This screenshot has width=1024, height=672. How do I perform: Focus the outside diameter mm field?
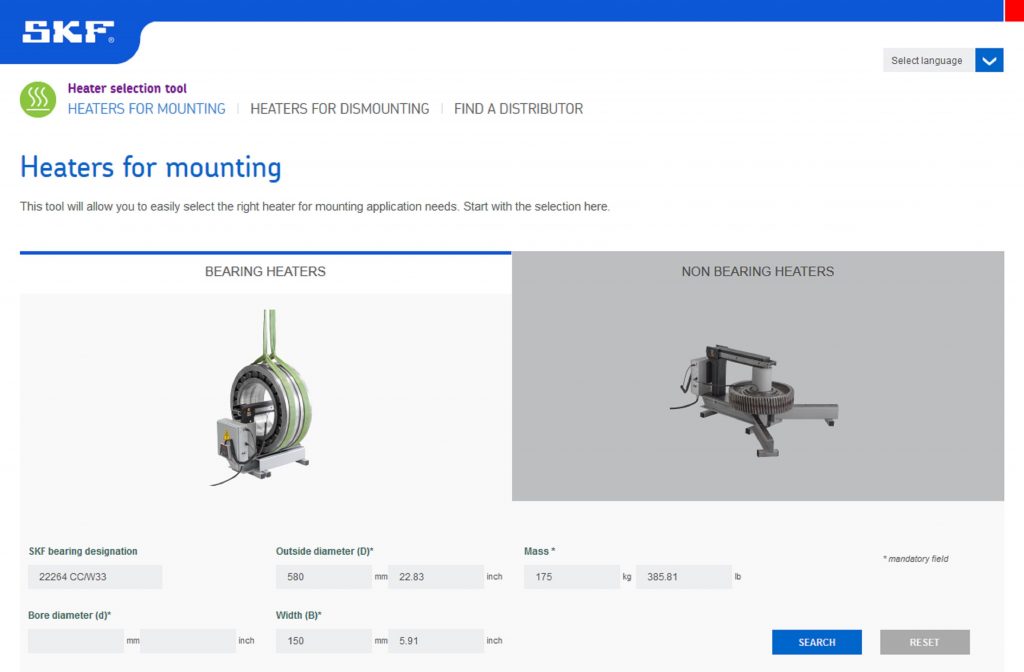point(323,577)
